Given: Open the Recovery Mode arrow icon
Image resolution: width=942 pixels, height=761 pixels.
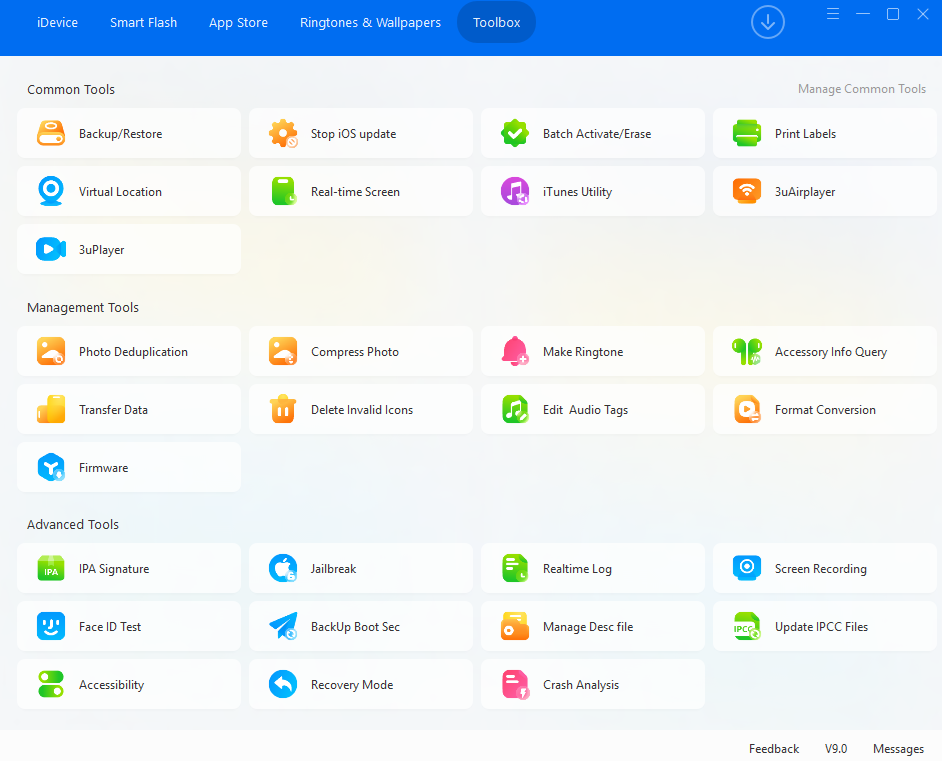Looking at the screenshot, I should pyautogui.click(x=283, y=684).
